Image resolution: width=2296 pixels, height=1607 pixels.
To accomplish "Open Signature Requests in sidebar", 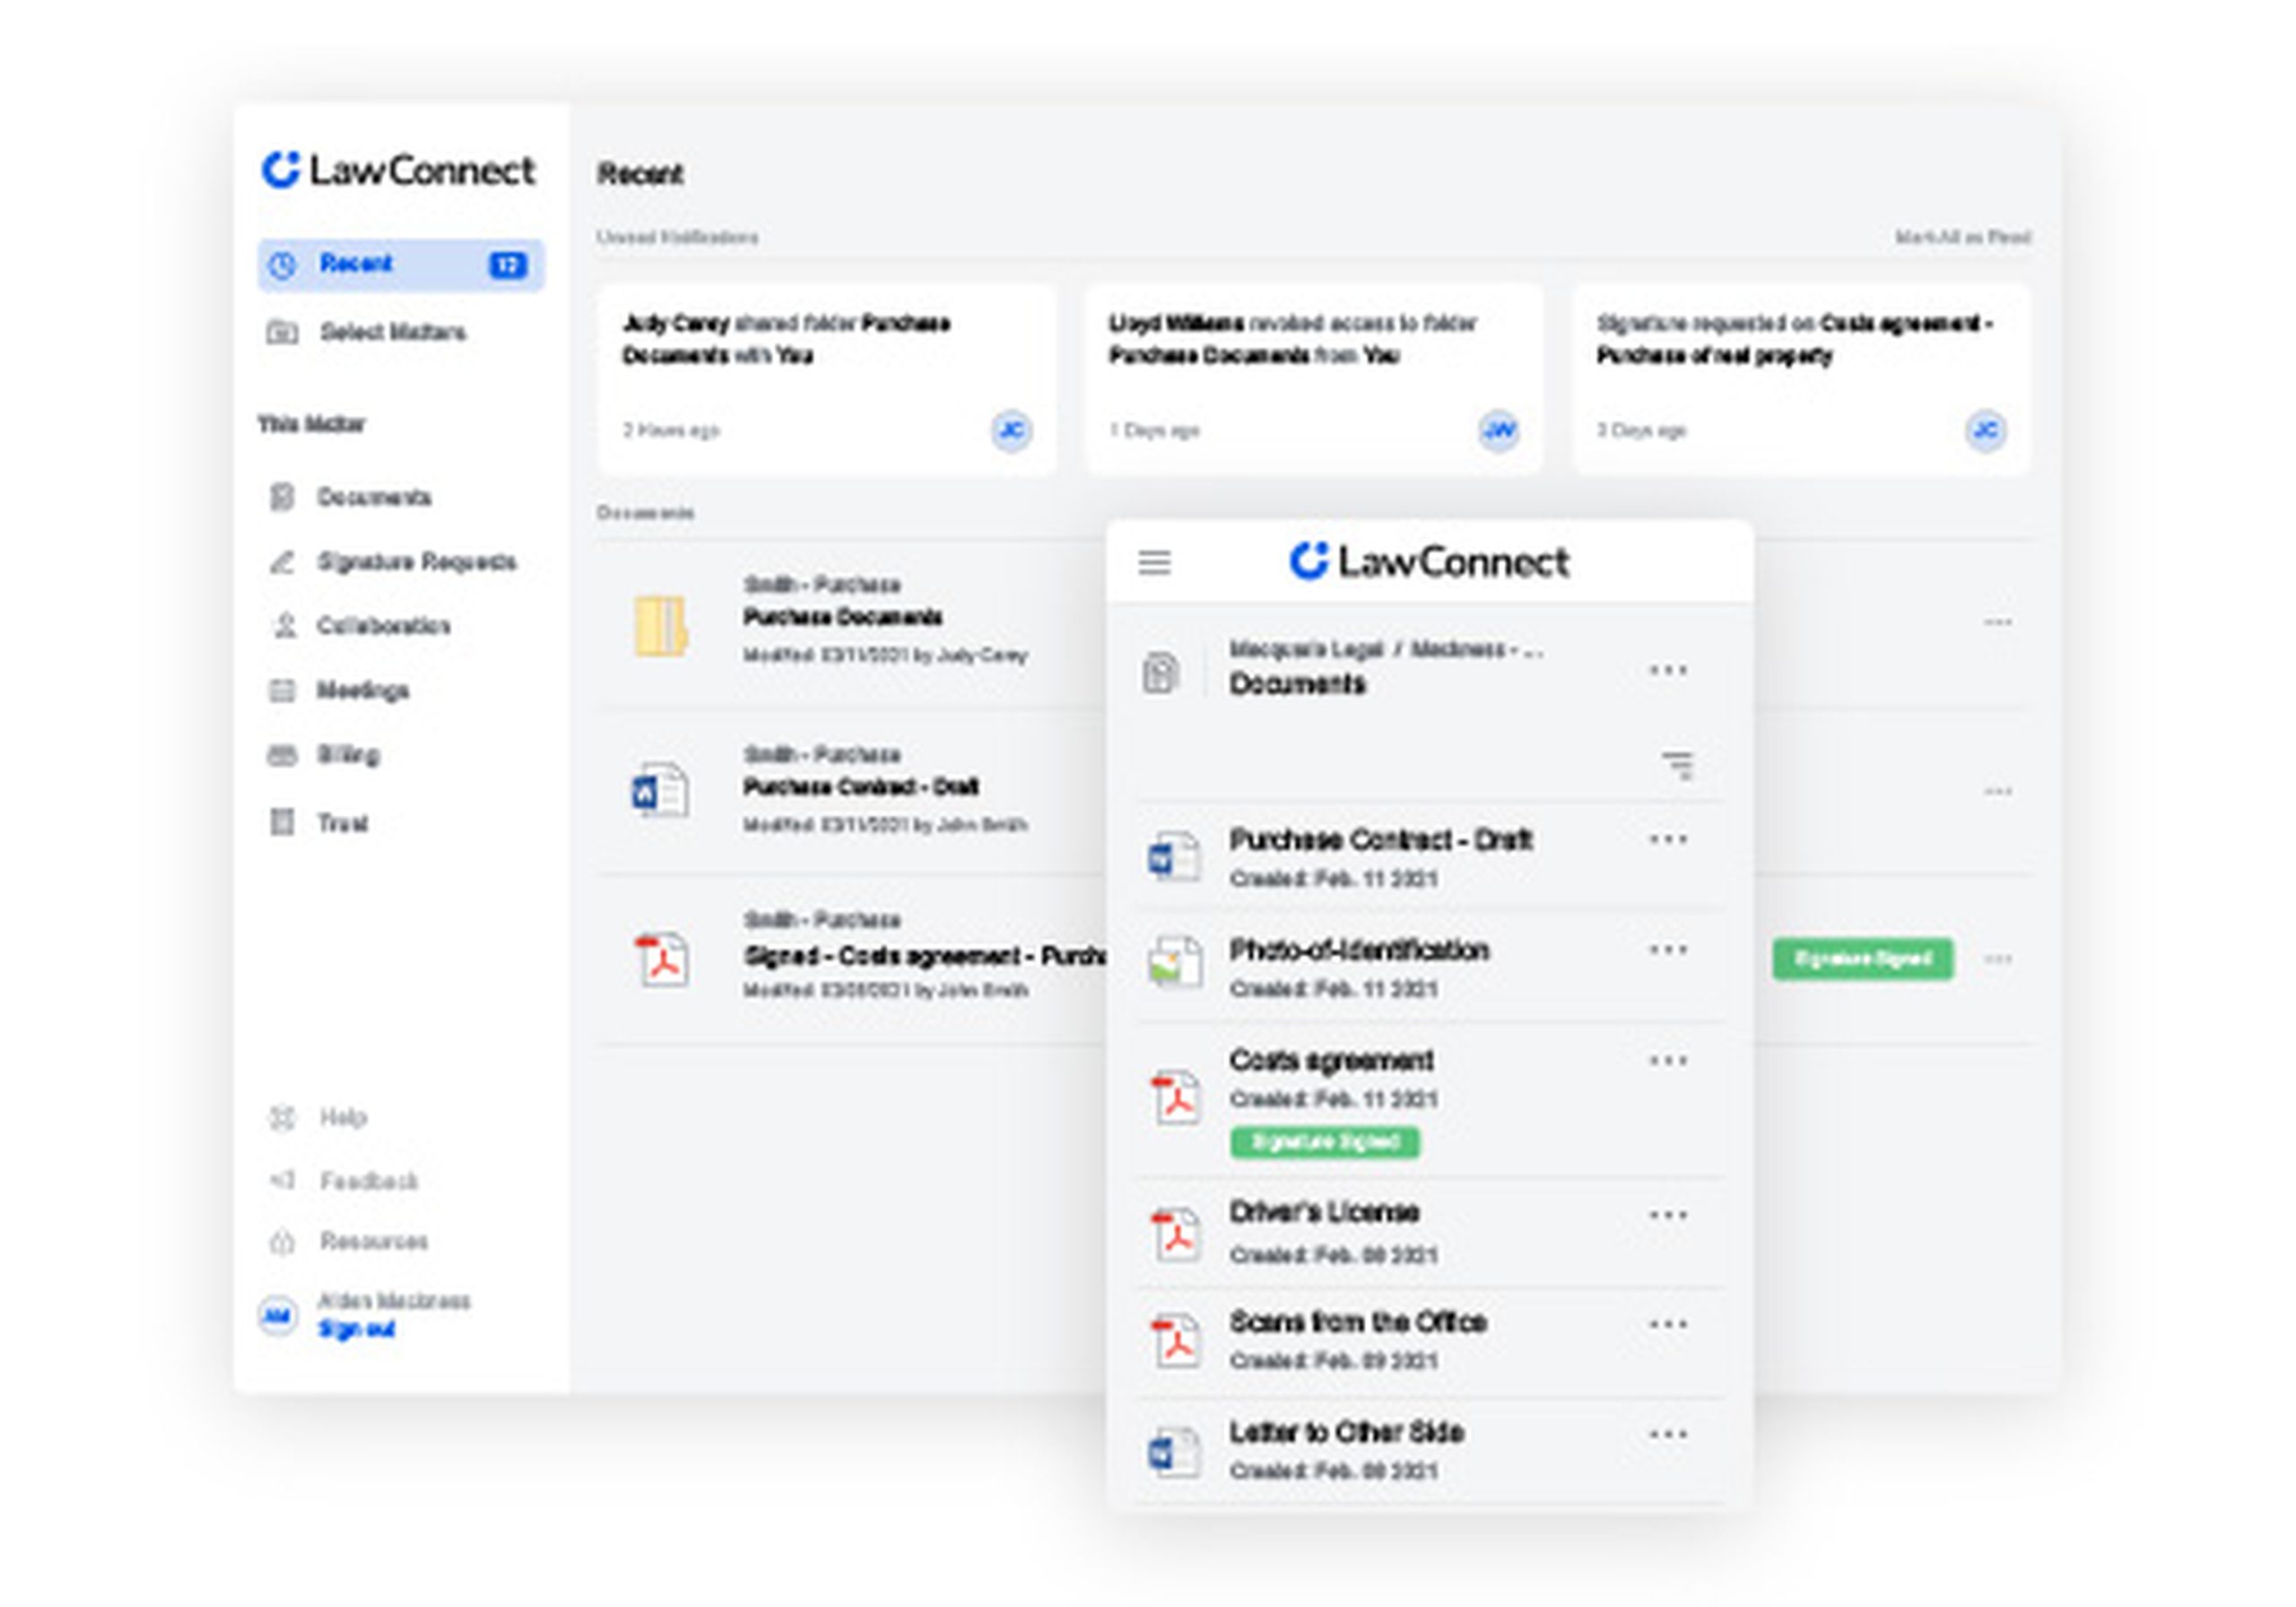I will pos(415,562).
